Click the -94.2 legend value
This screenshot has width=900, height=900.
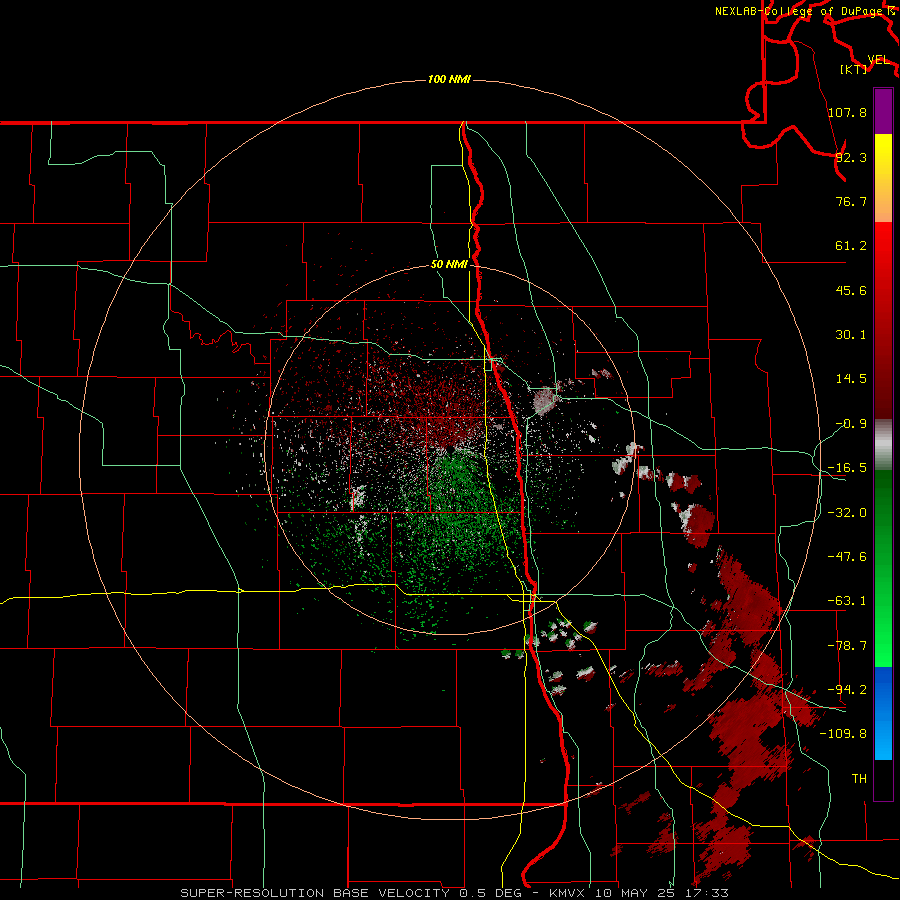(x=847, y=689)
